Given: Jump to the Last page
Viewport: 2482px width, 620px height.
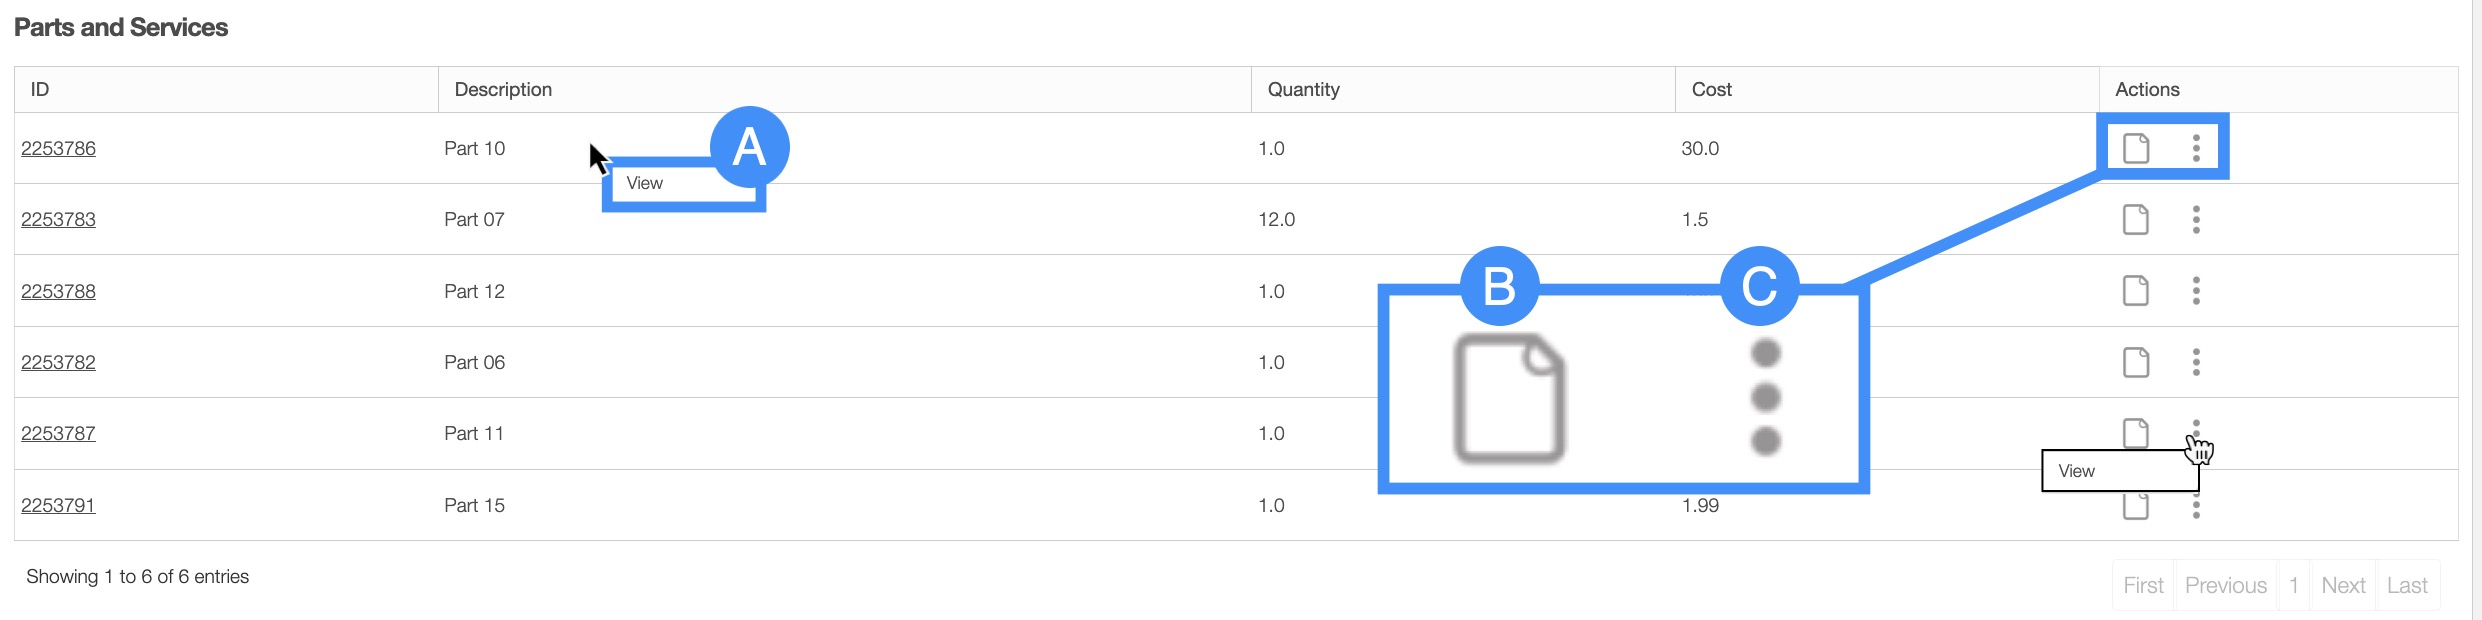Looking at the screenshot, I should [2406, 585].
